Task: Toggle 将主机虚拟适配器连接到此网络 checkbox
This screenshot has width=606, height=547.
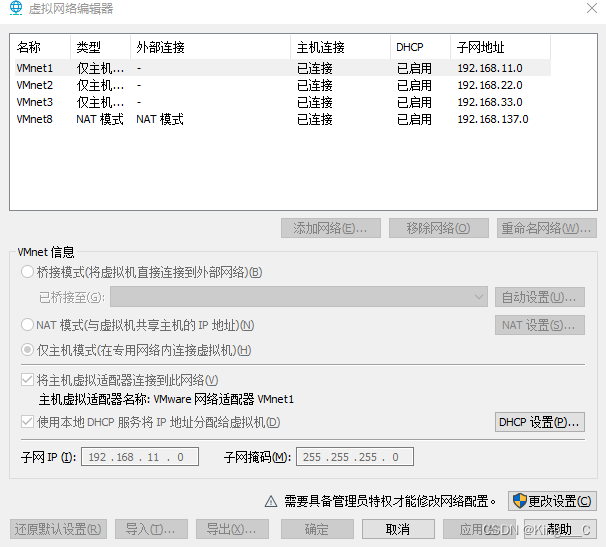Action: tap(27, 380)
